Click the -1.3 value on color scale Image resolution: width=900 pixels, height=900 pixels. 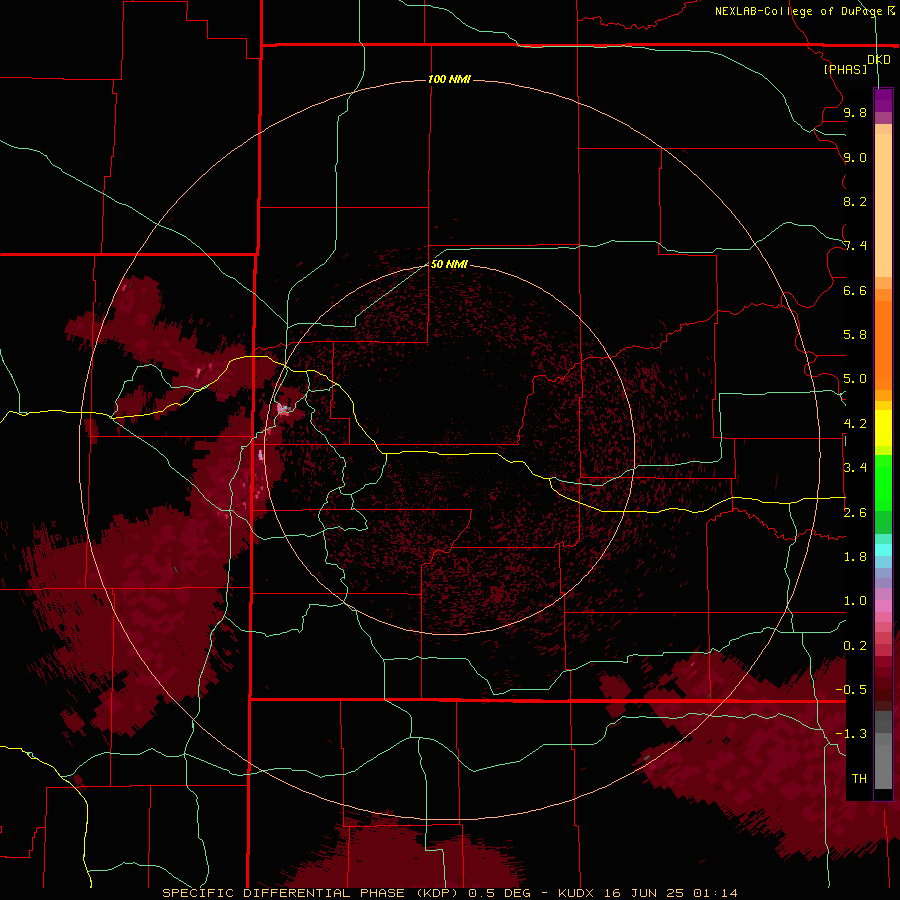[851, 734]
